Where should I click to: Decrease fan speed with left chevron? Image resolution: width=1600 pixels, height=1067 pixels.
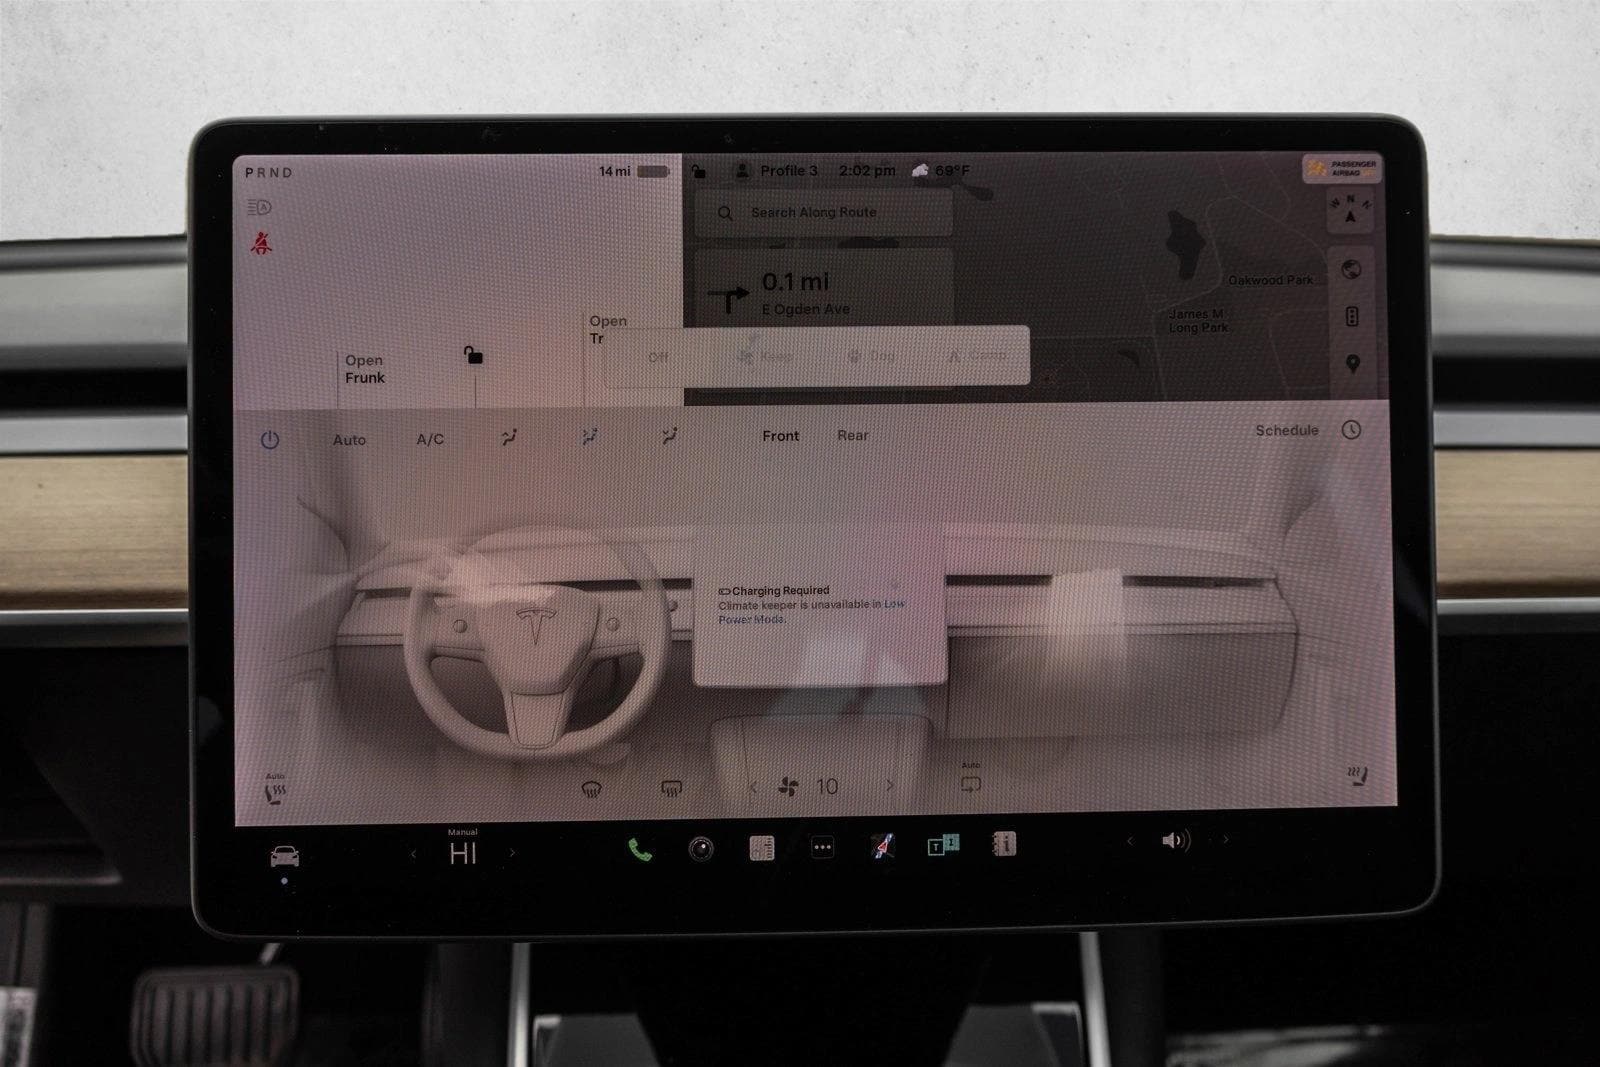click(x=753, y=787)
